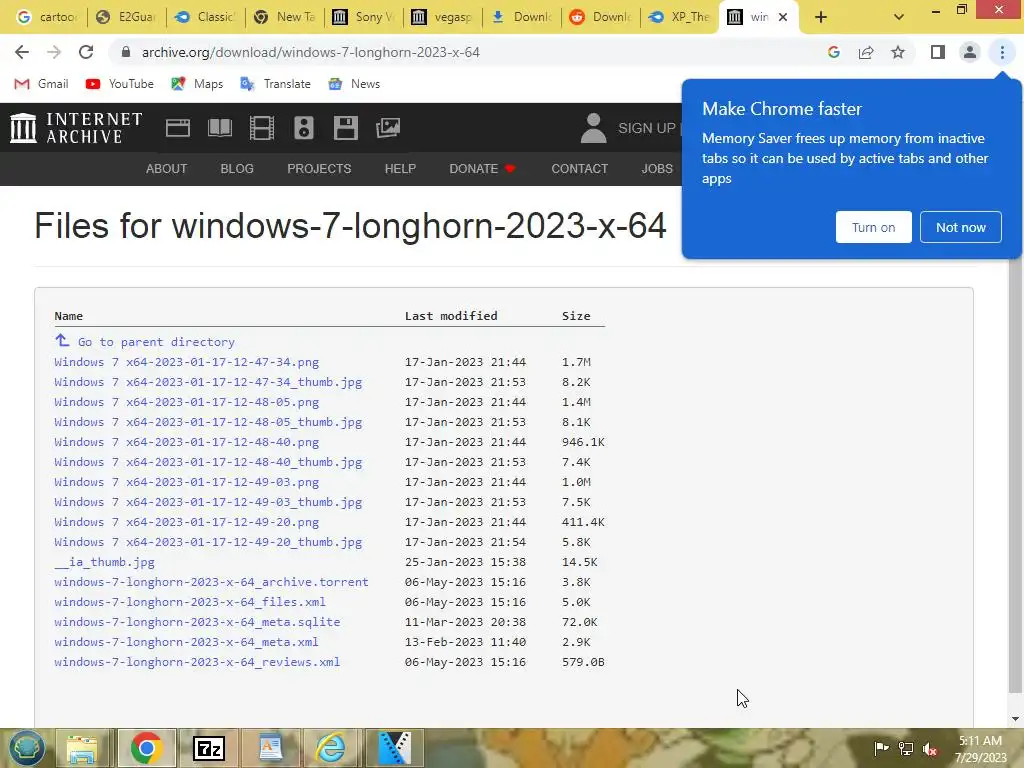
Task: Open the CONTACT menu item
Action: coord(579,168)
